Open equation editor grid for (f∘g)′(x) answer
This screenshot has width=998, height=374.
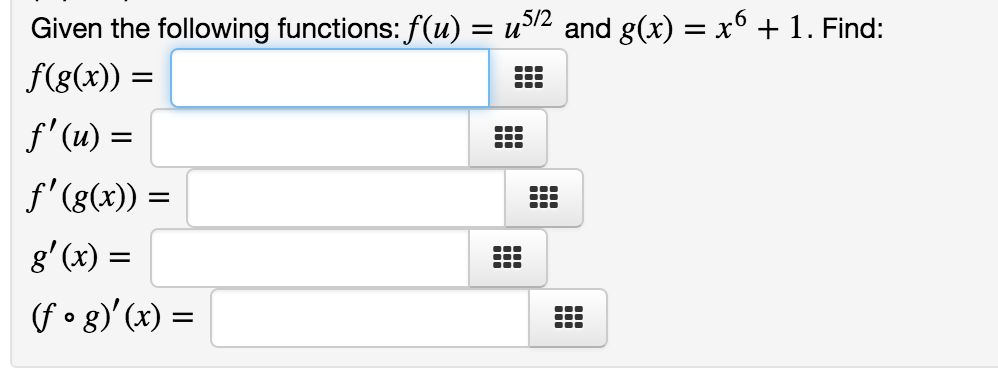click(x=568, y=317)
